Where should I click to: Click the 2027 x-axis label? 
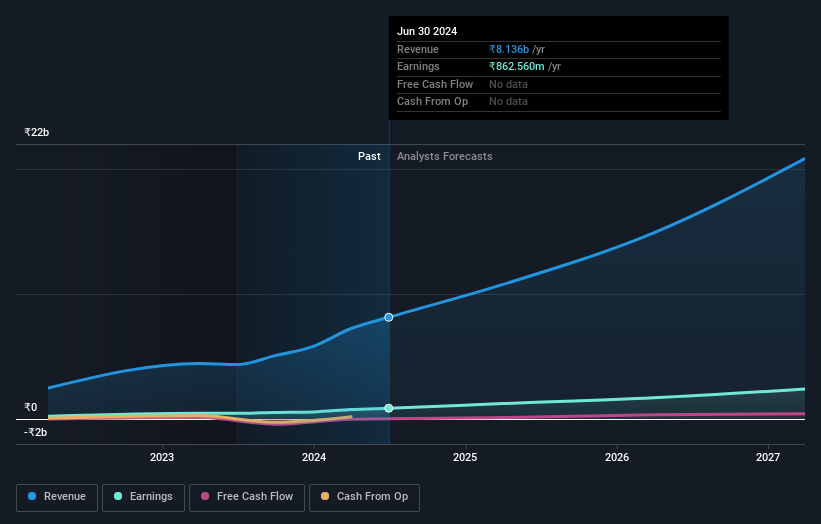click(x=768, y=458)
